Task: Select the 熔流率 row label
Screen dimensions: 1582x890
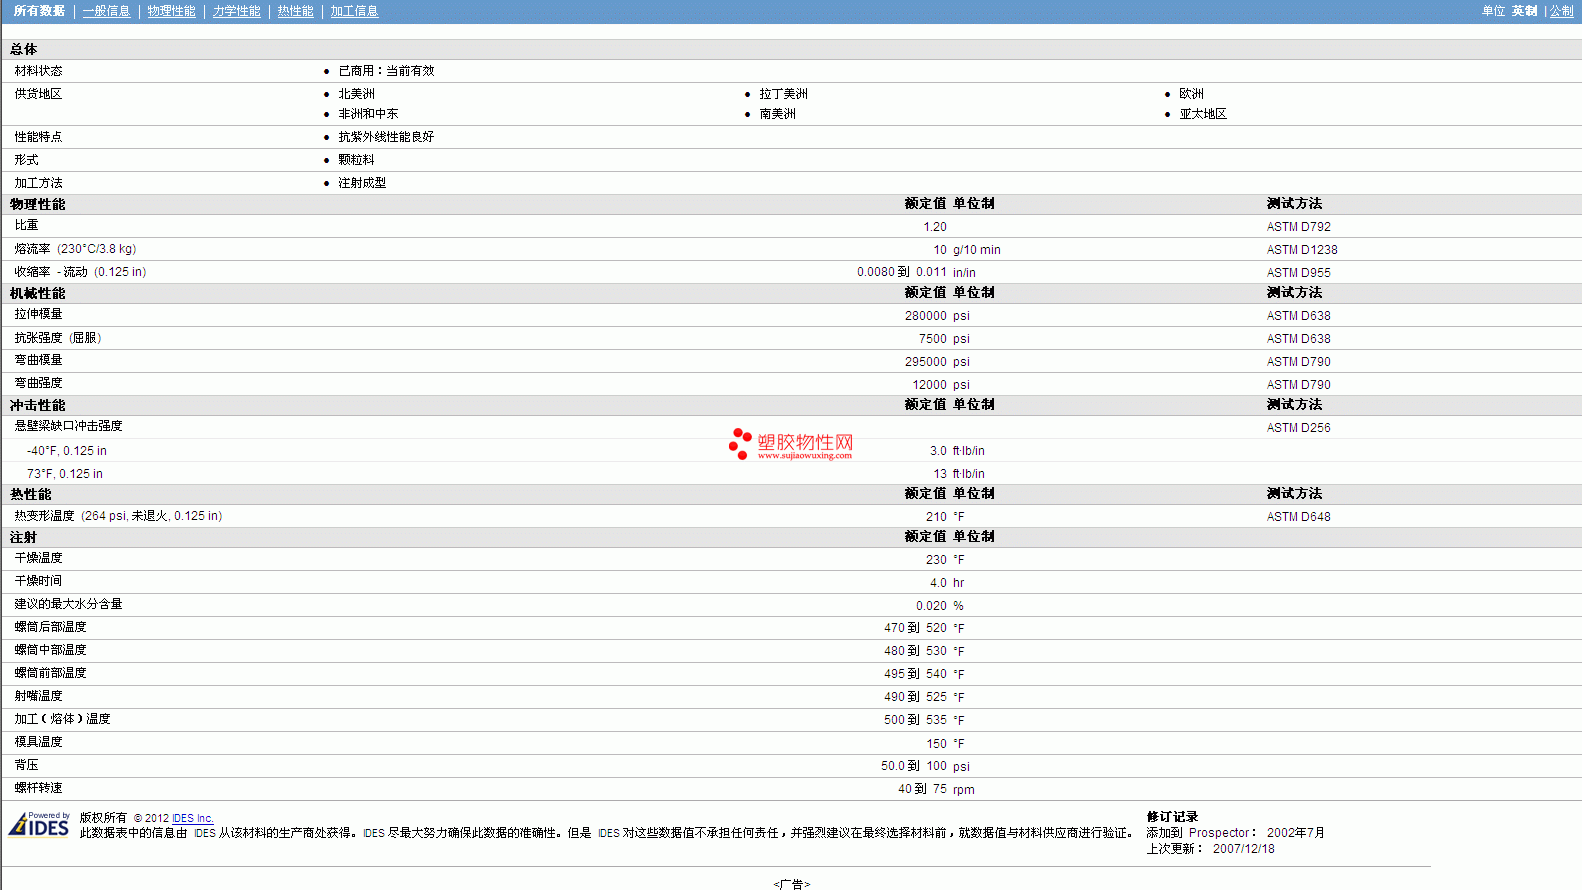Action: 75,249
